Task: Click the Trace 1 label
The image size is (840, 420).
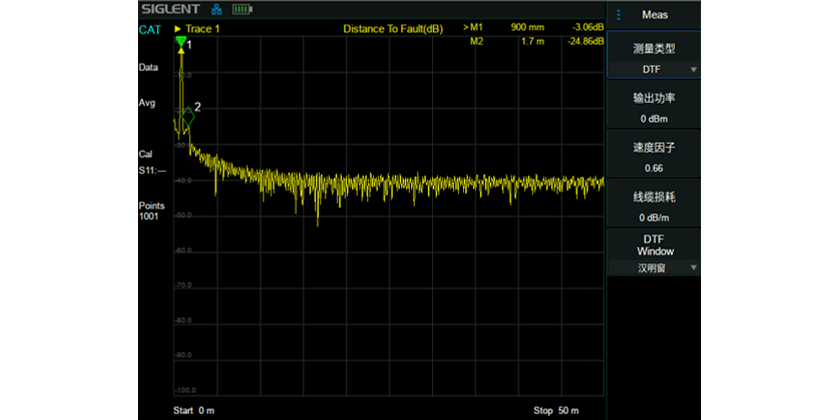Action: coord(203,29)
